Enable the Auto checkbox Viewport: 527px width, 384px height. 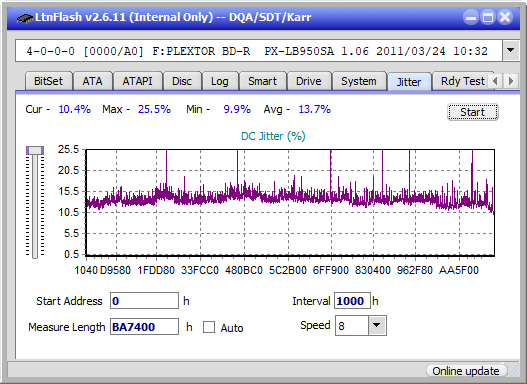pyautogui.click(x=209, y=327)
